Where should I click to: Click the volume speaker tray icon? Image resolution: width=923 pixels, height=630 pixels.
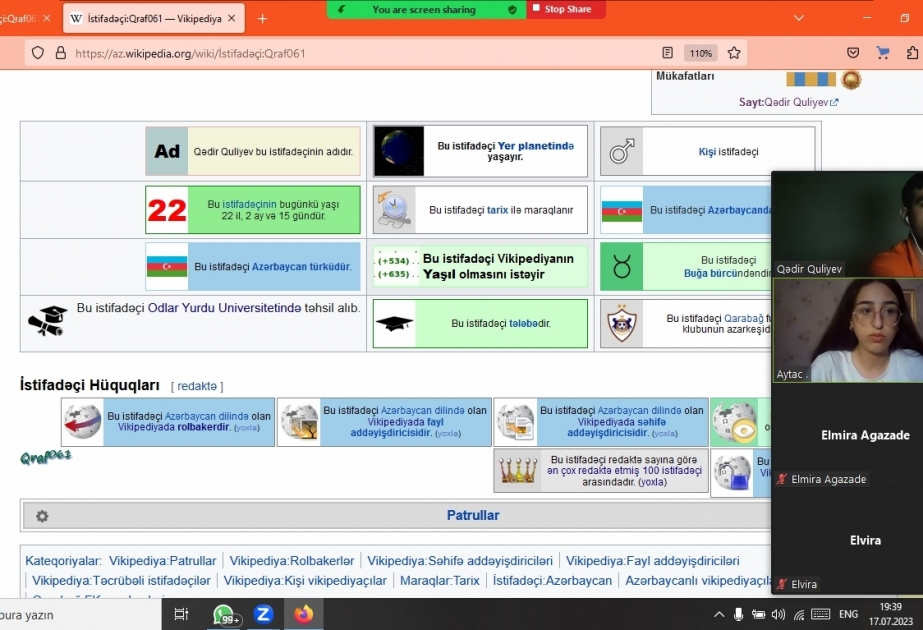pyautogui.click(x=778, y=615)
